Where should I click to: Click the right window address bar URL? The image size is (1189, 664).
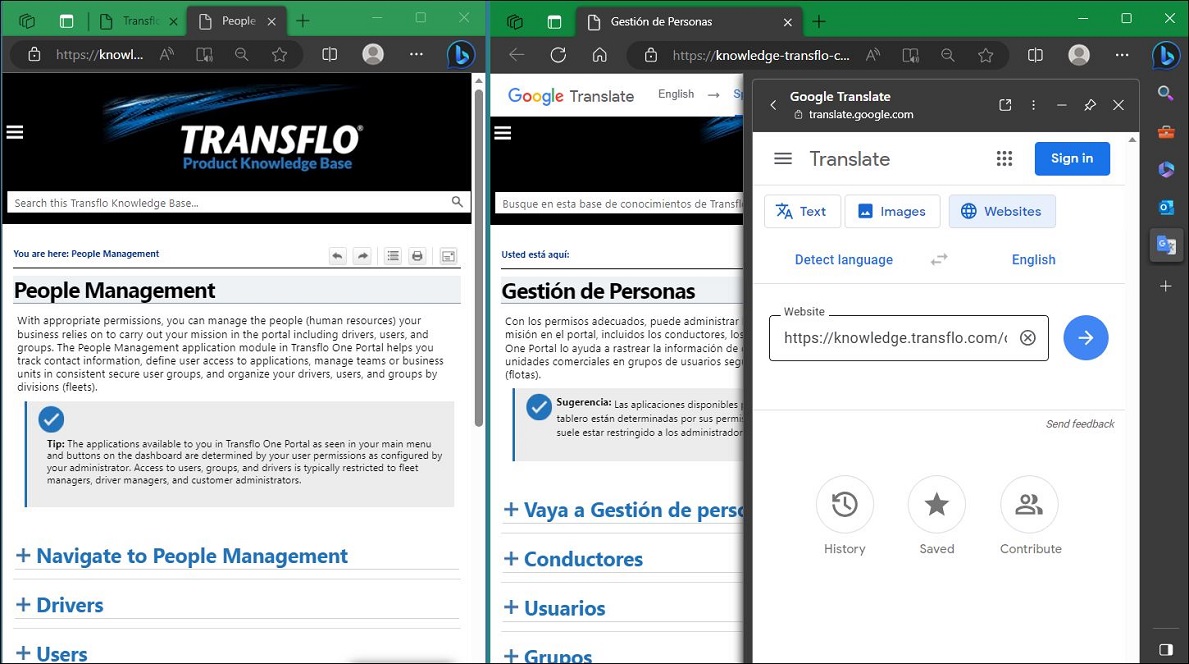760,55
